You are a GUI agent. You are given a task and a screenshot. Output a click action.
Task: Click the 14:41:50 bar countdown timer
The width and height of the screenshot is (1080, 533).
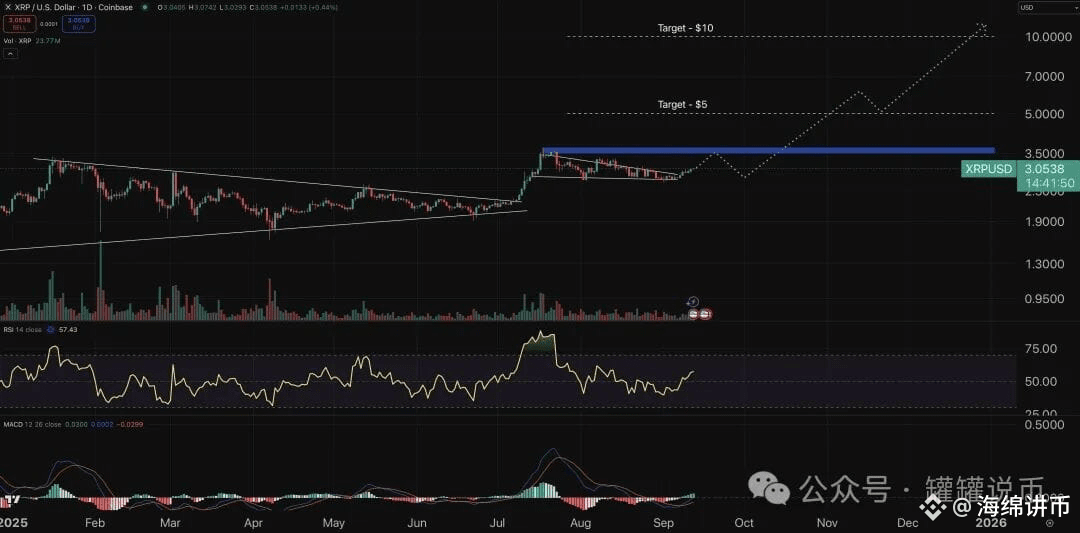[1049, 182]
